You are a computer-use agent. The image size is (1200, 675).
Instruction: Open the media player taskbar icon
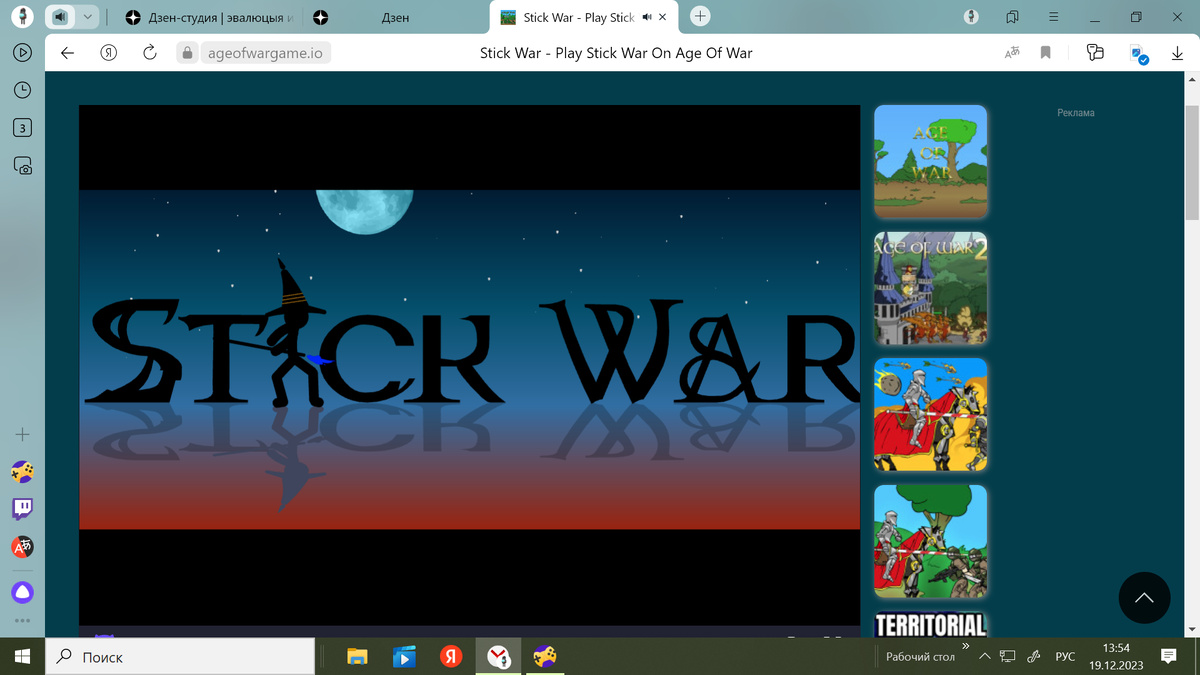coord(404,657)
